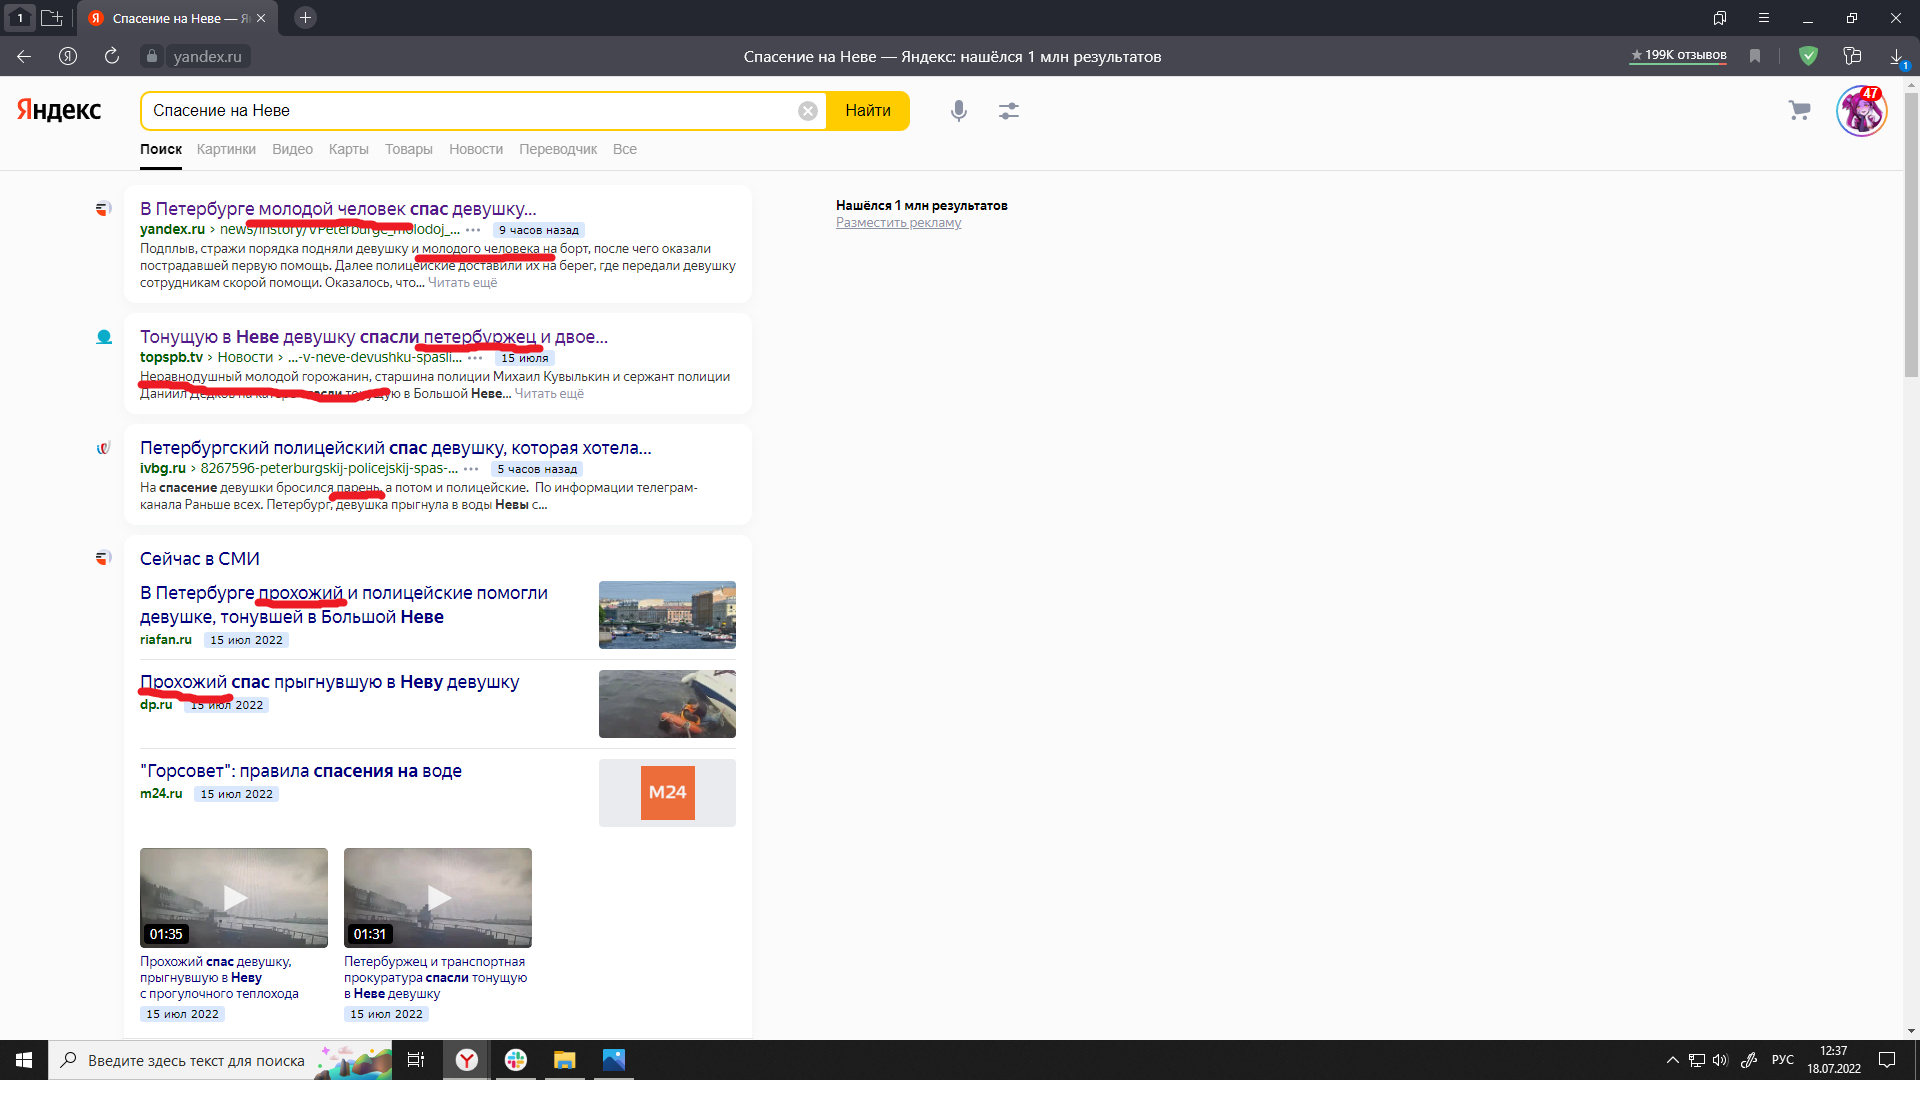Click the 199K отзывов rating link

pos(1678,55)
